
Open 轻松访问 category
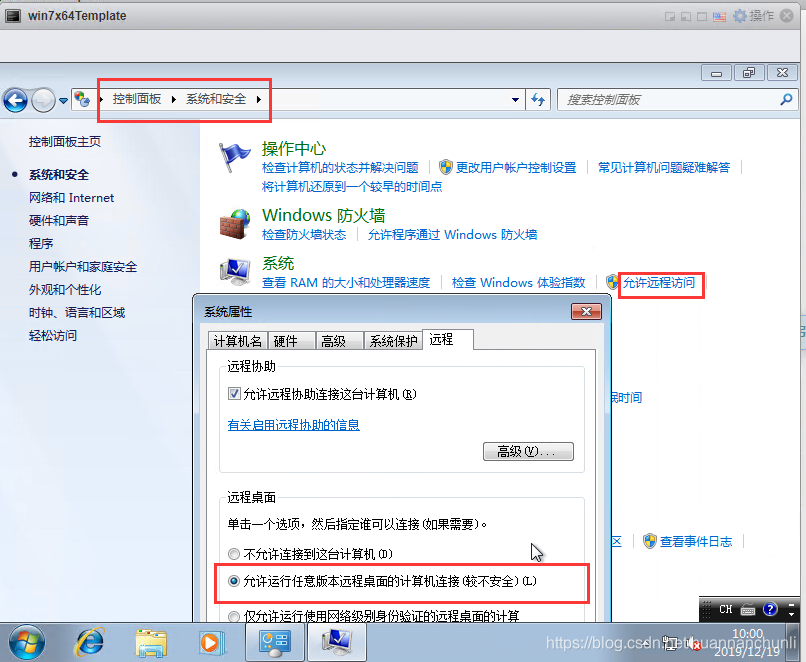53,336
